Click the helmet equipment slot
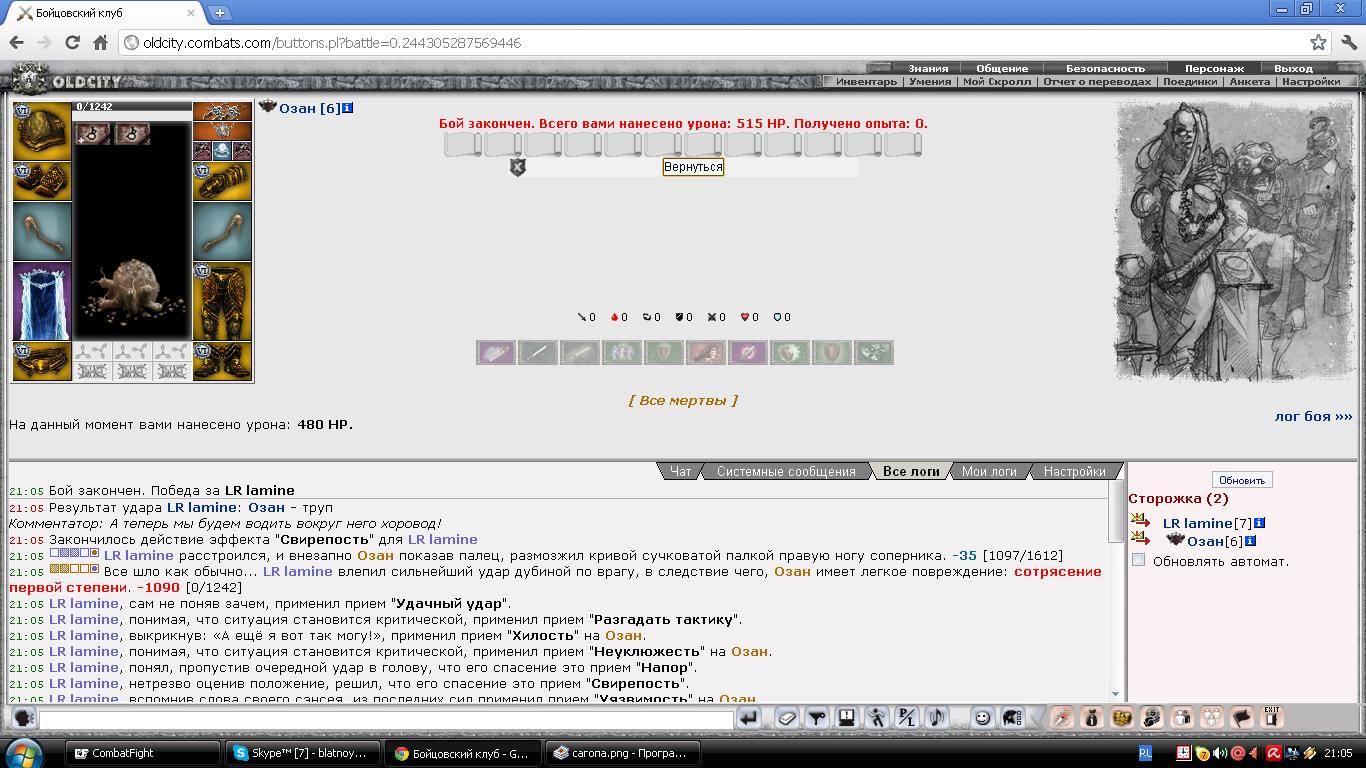Viewport: 1366px width, 768px height. coord(42,131)
